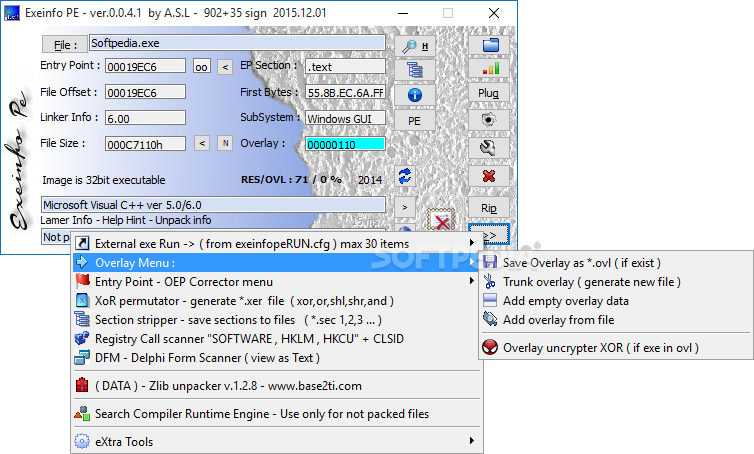The image size is (754, 454).
Task: Click the floppy disk Save Overlay icon
Action: [x=490, y=262]
